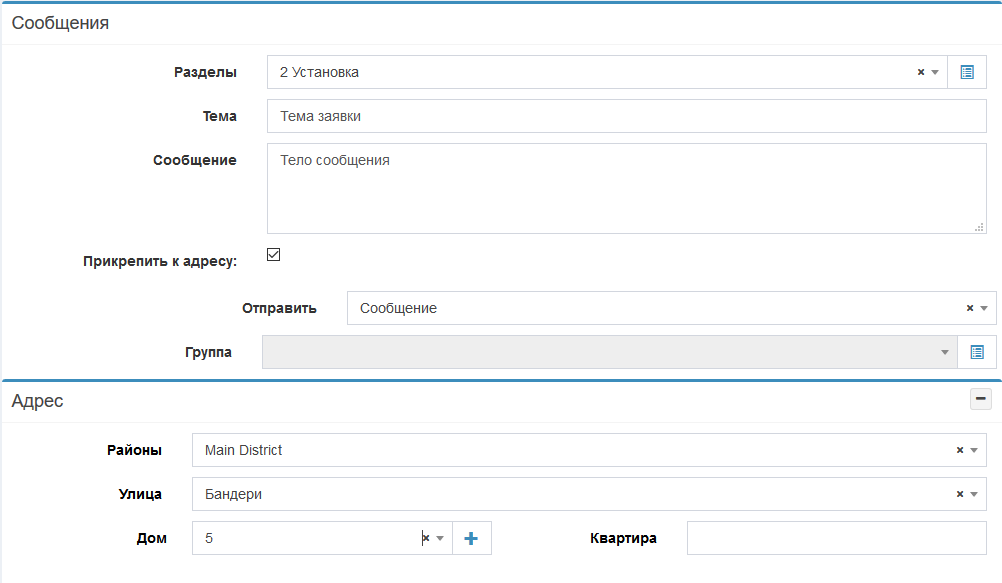Clear the Бандери street selection x
This screenshot has height=583, width=1002.
click(x=959, y=494)
